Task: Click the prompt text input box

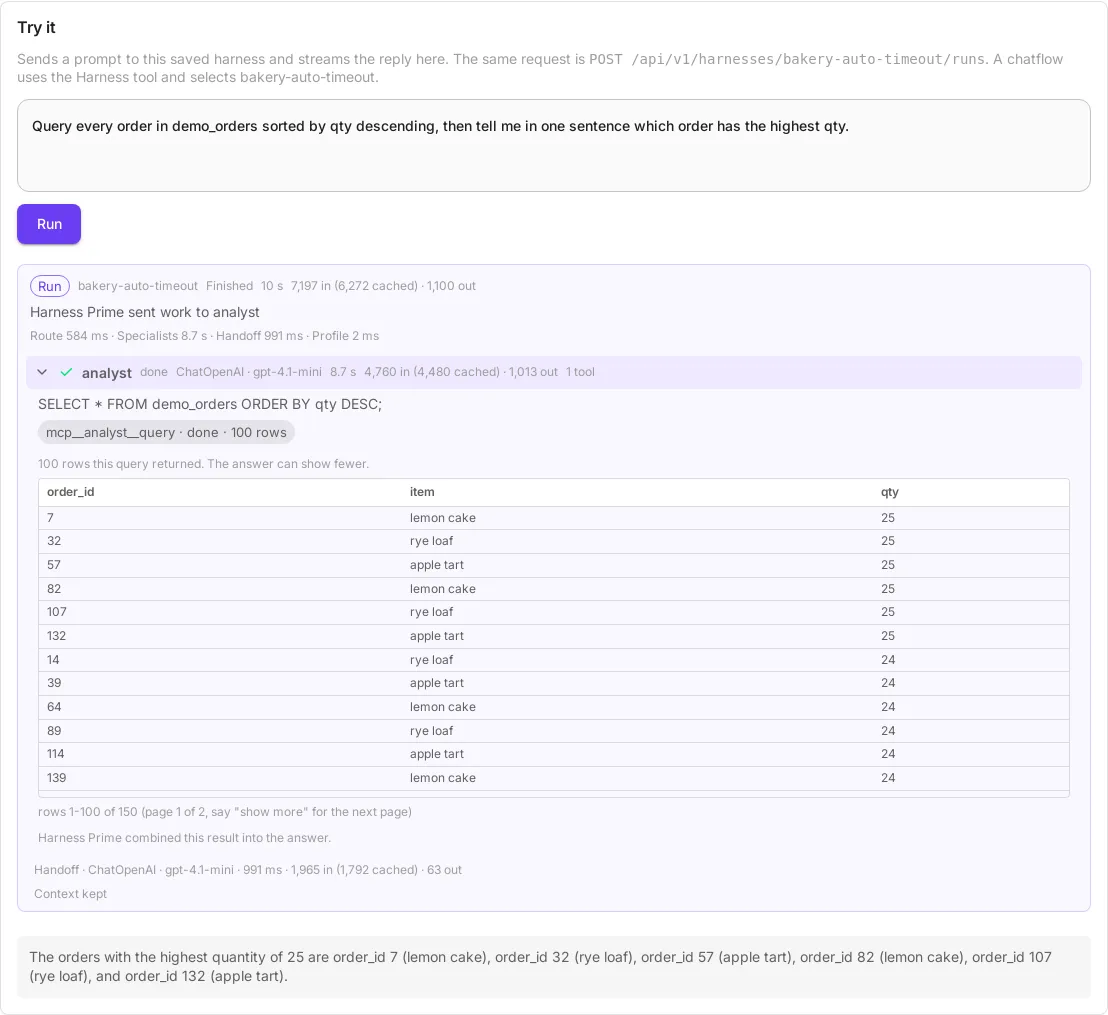Action: [x=553, y=146]
